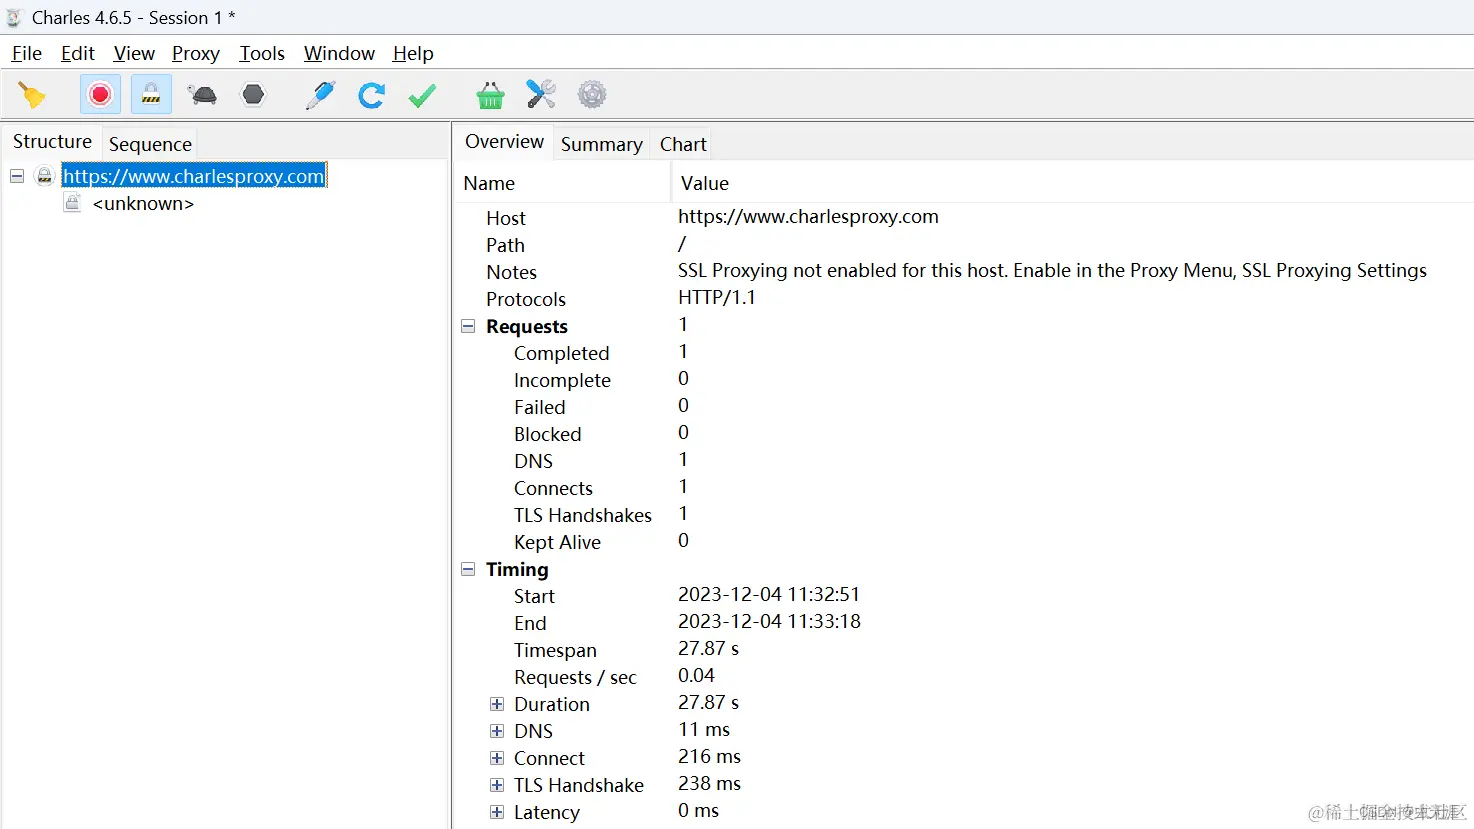
Task: Open the File menu
Action: coord(27,53)
